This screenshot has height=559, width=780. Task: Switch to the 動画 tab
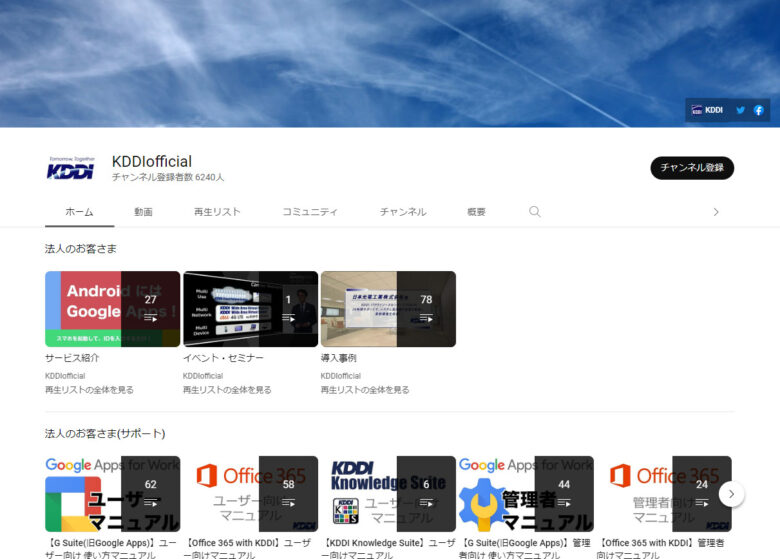coord(143,212)
